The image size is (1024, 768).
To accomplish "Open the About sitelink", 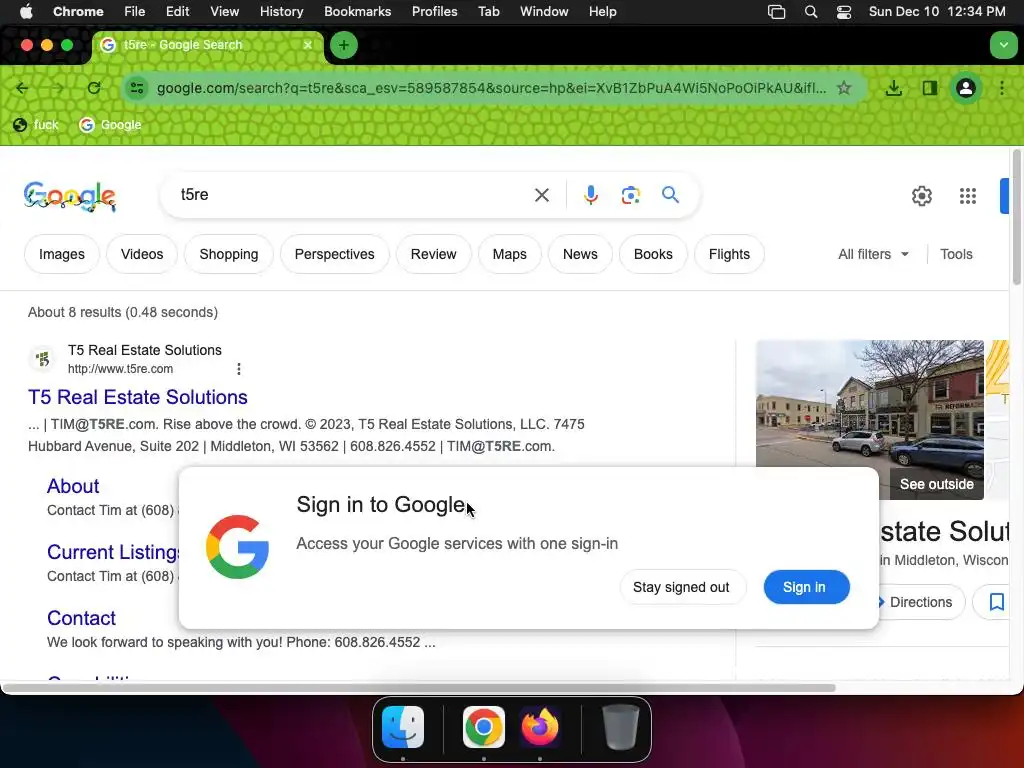I will pyautogui.click(x=73, y=486).
